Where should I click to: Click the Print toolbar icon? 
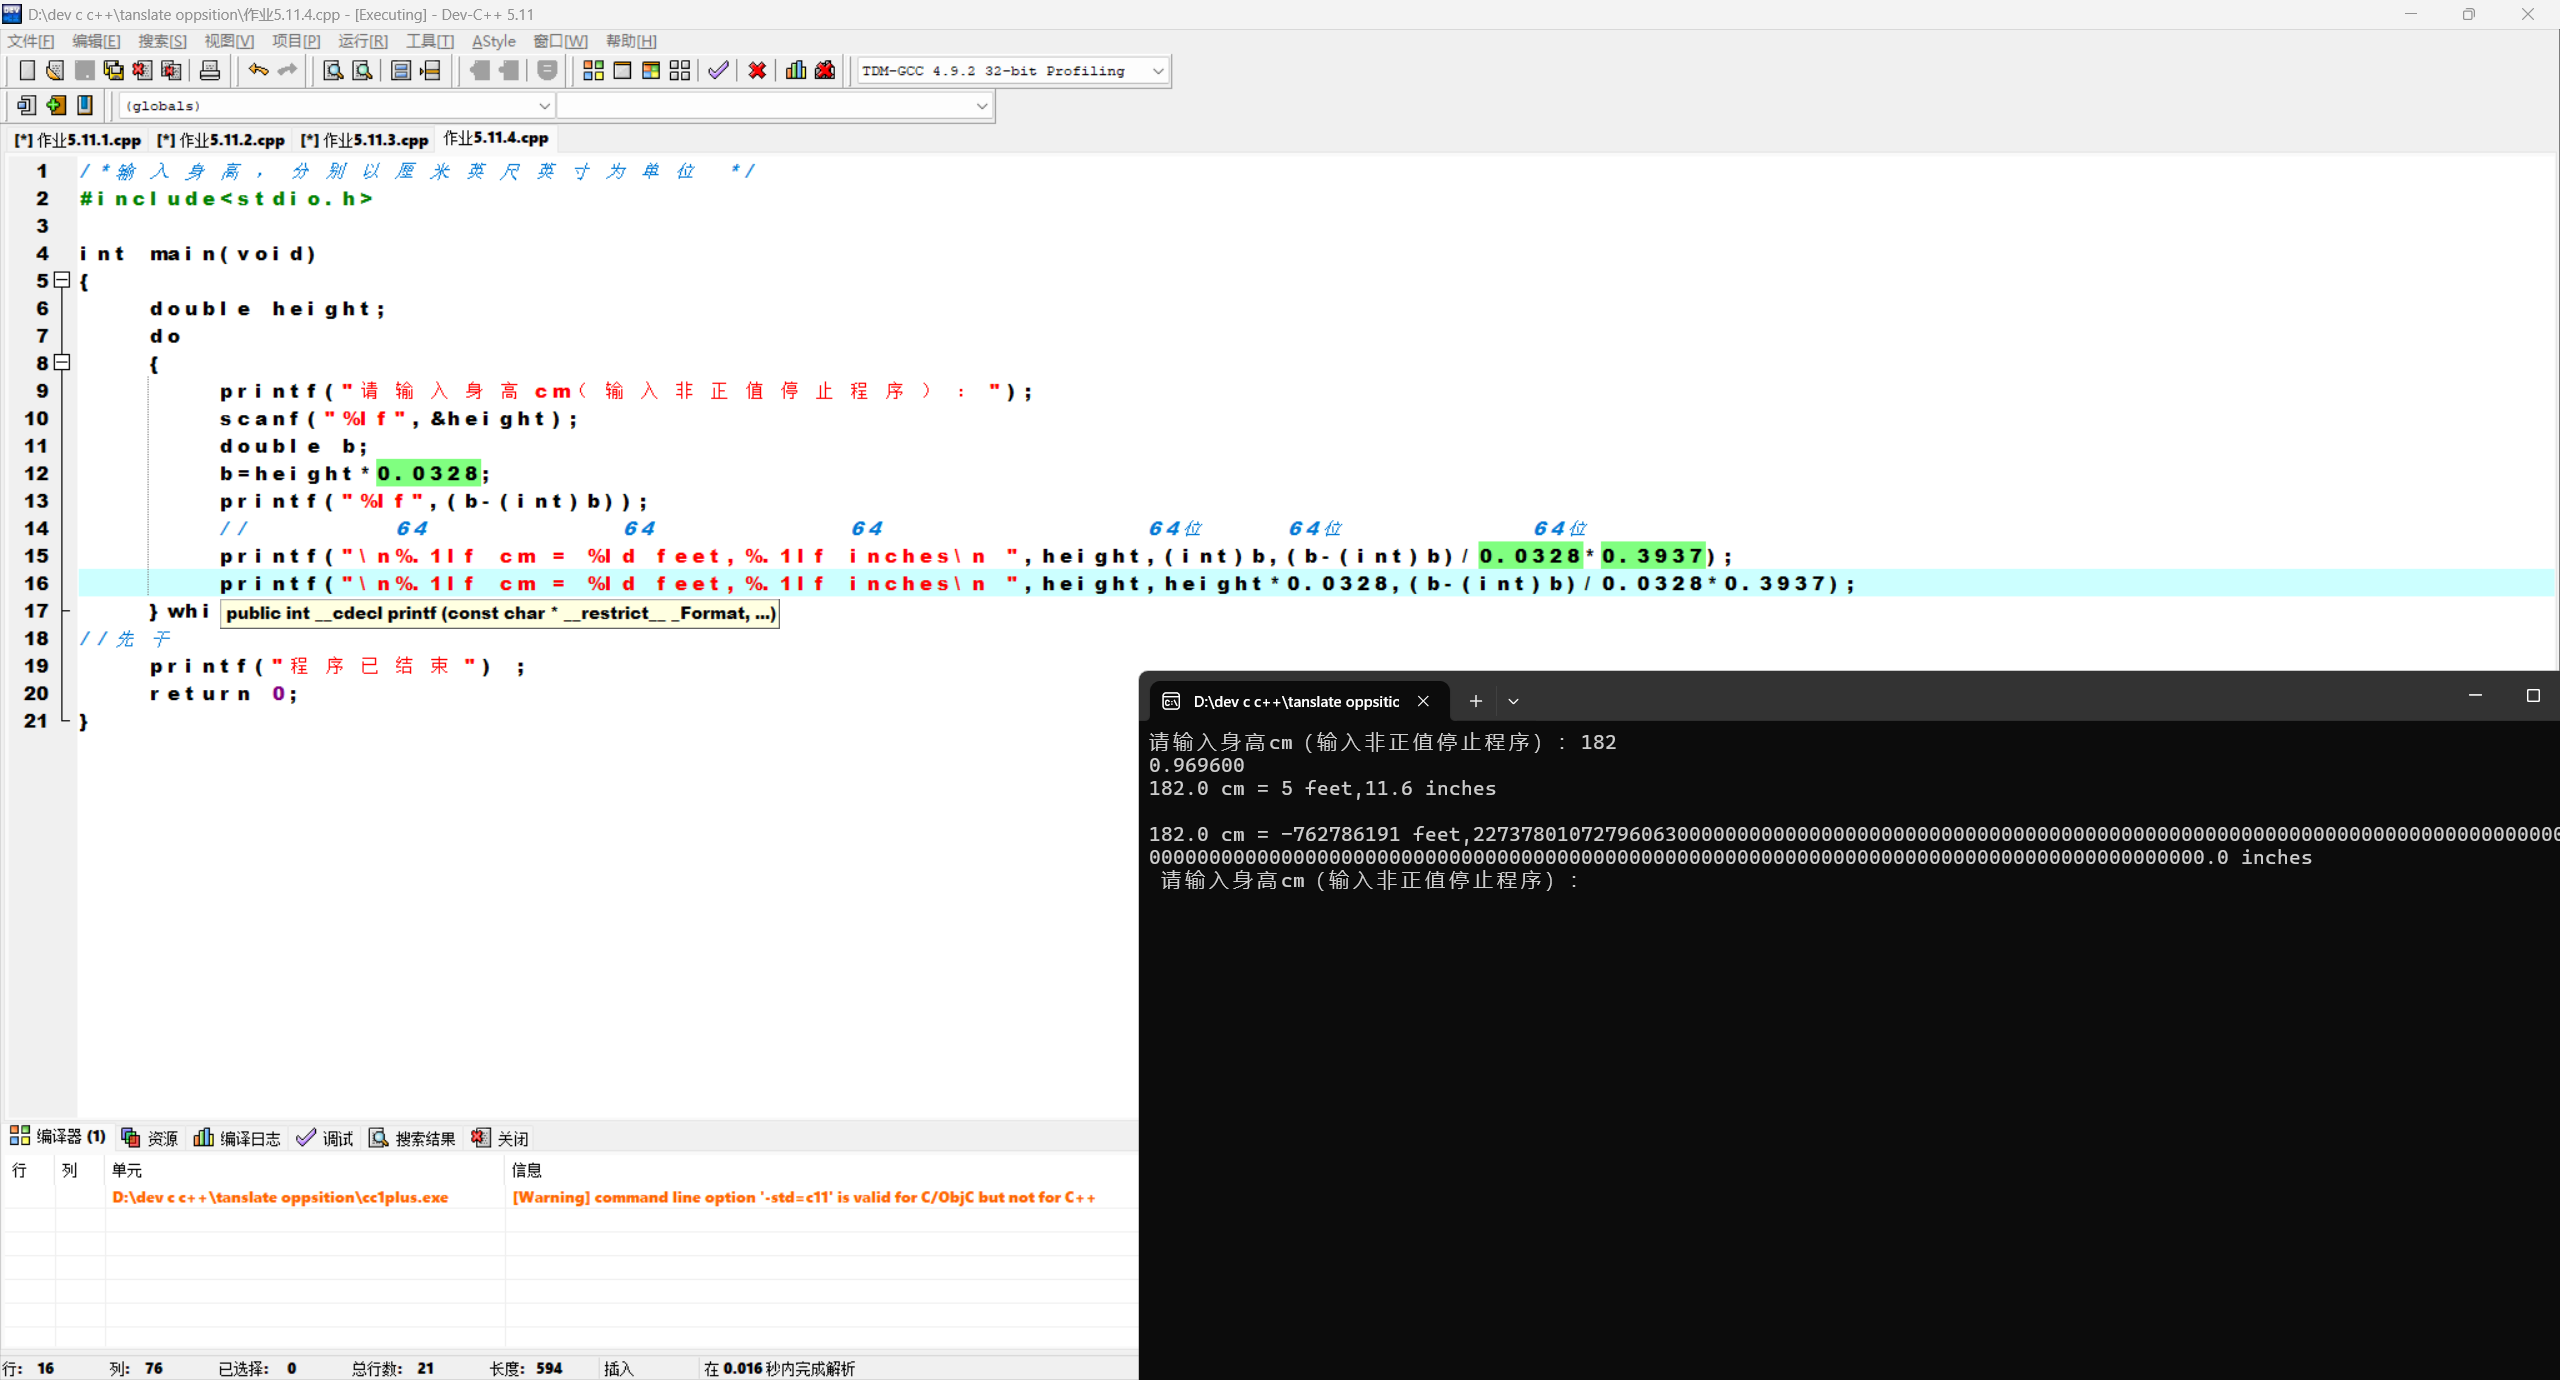click(x=209, y=70)
